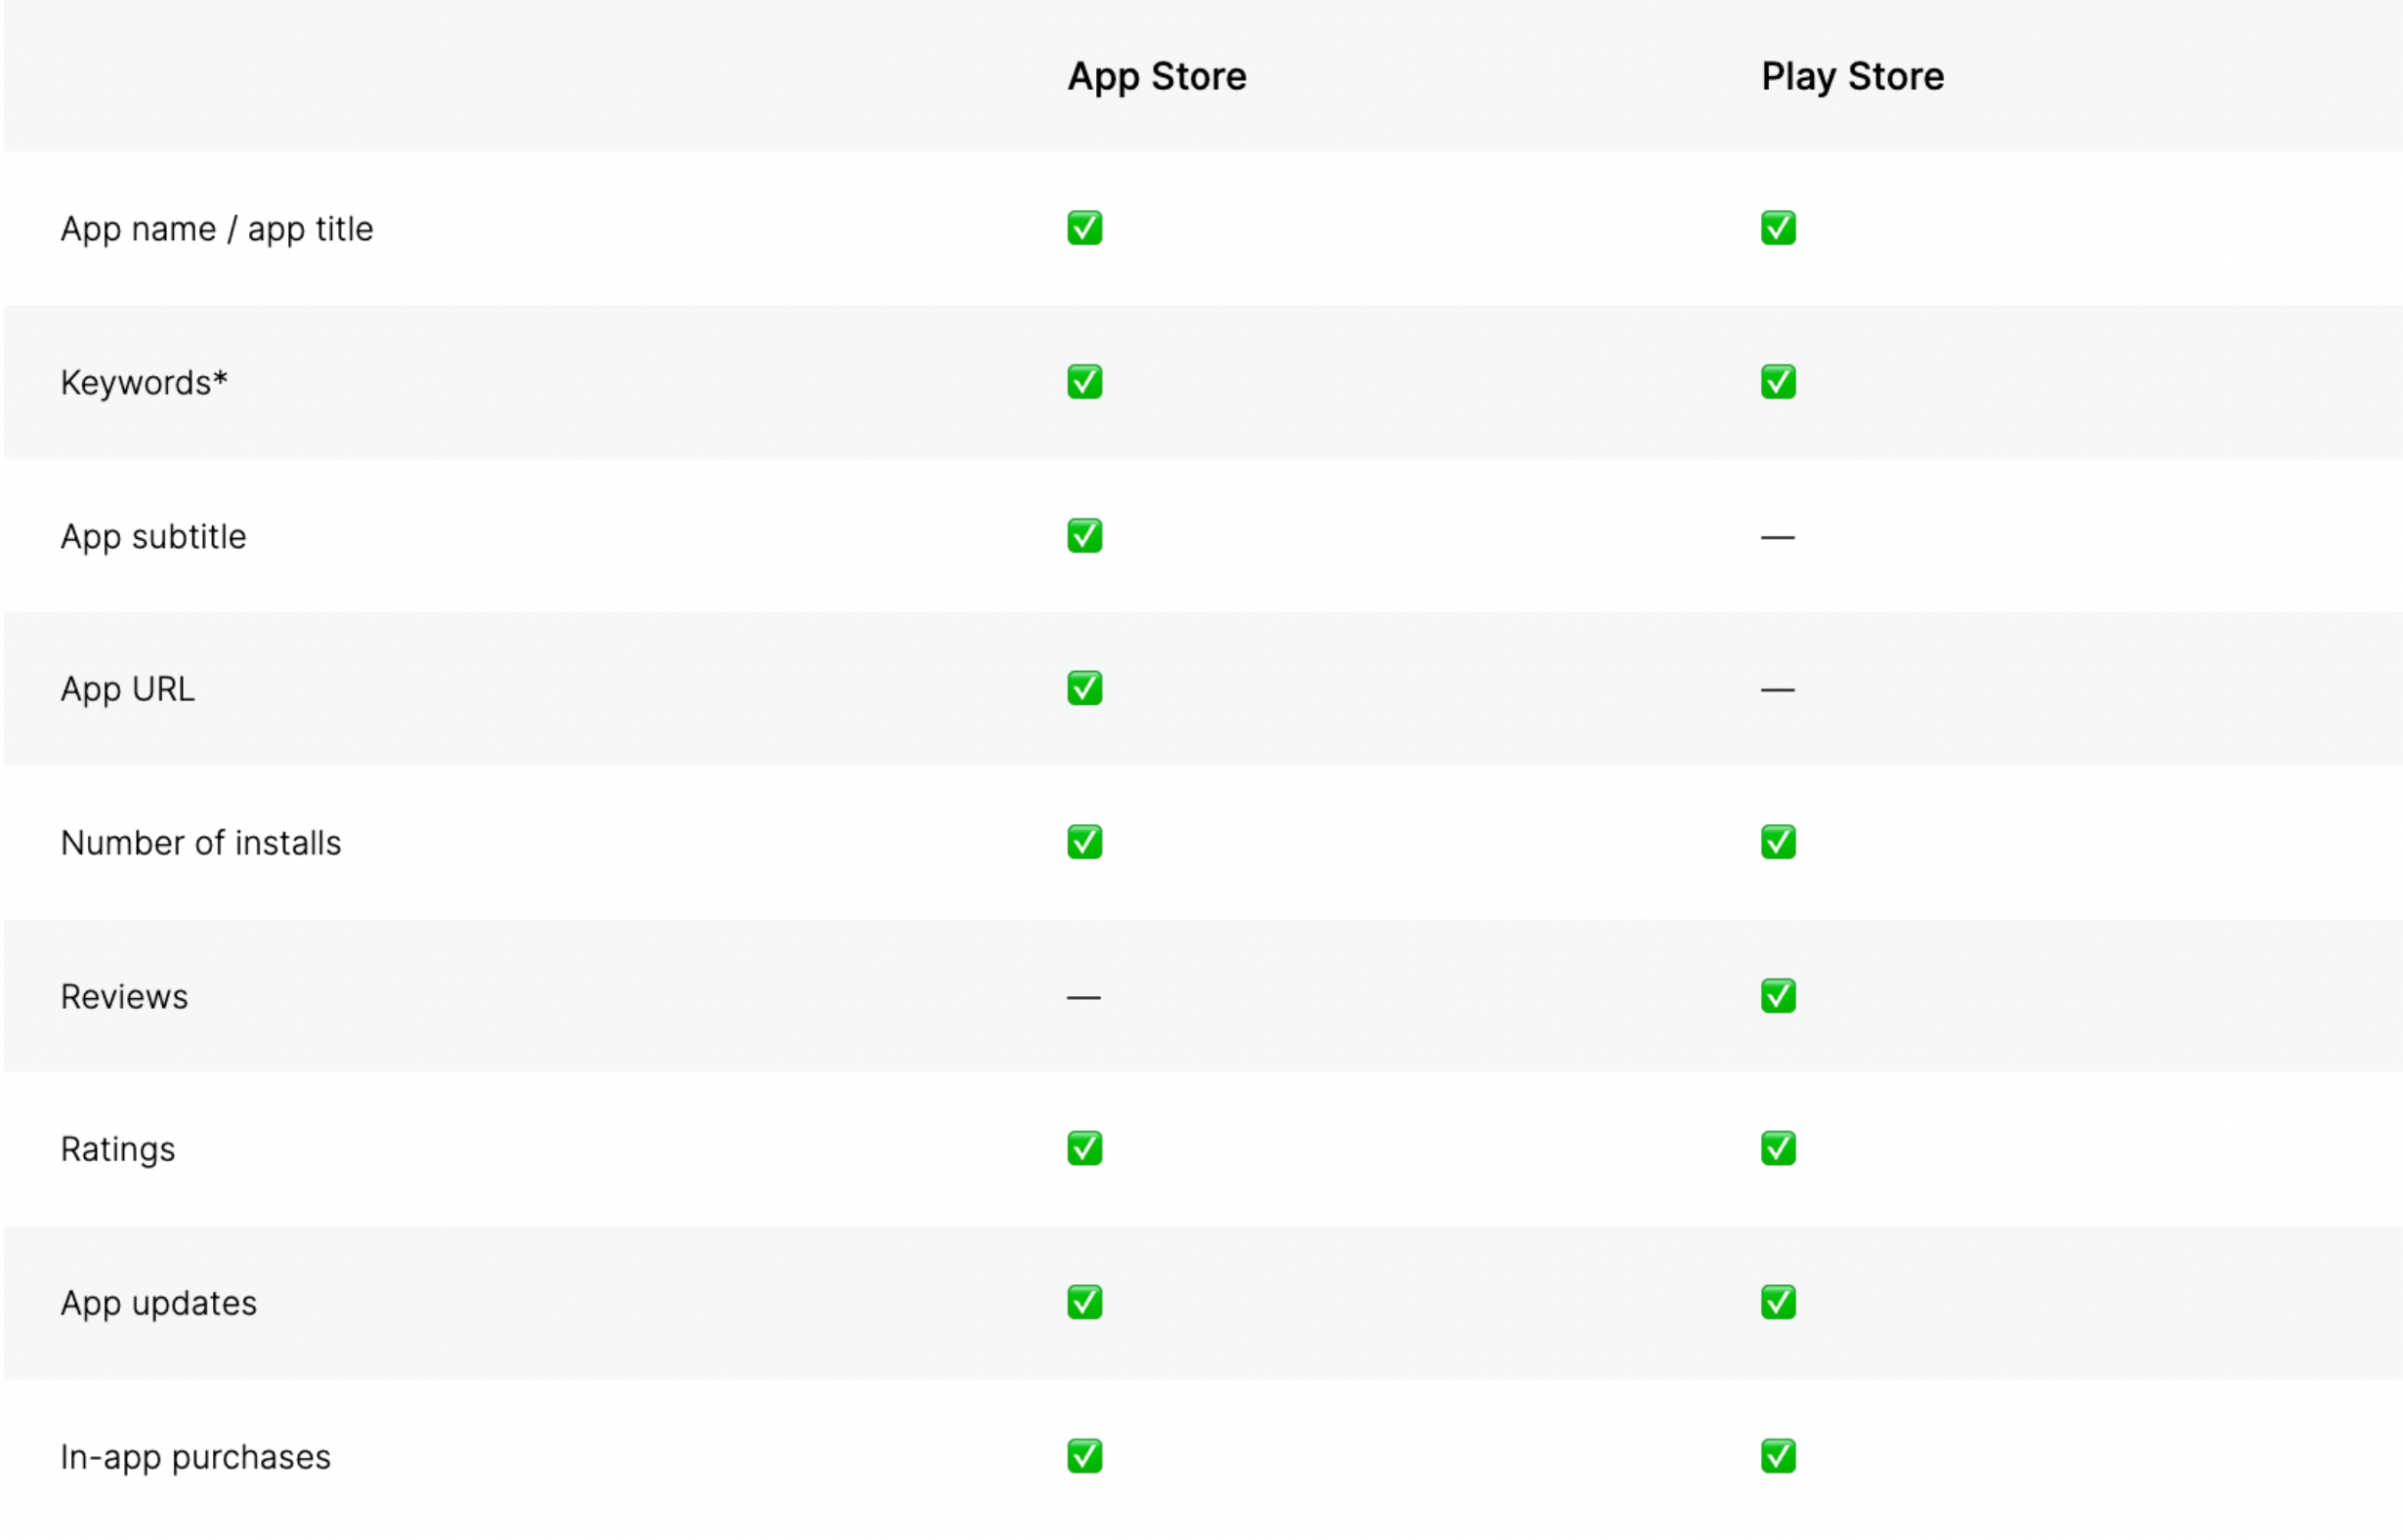2403x1540 pixels.
Task: Select the 'Number of installs' row label
Action: coord(201,843)
